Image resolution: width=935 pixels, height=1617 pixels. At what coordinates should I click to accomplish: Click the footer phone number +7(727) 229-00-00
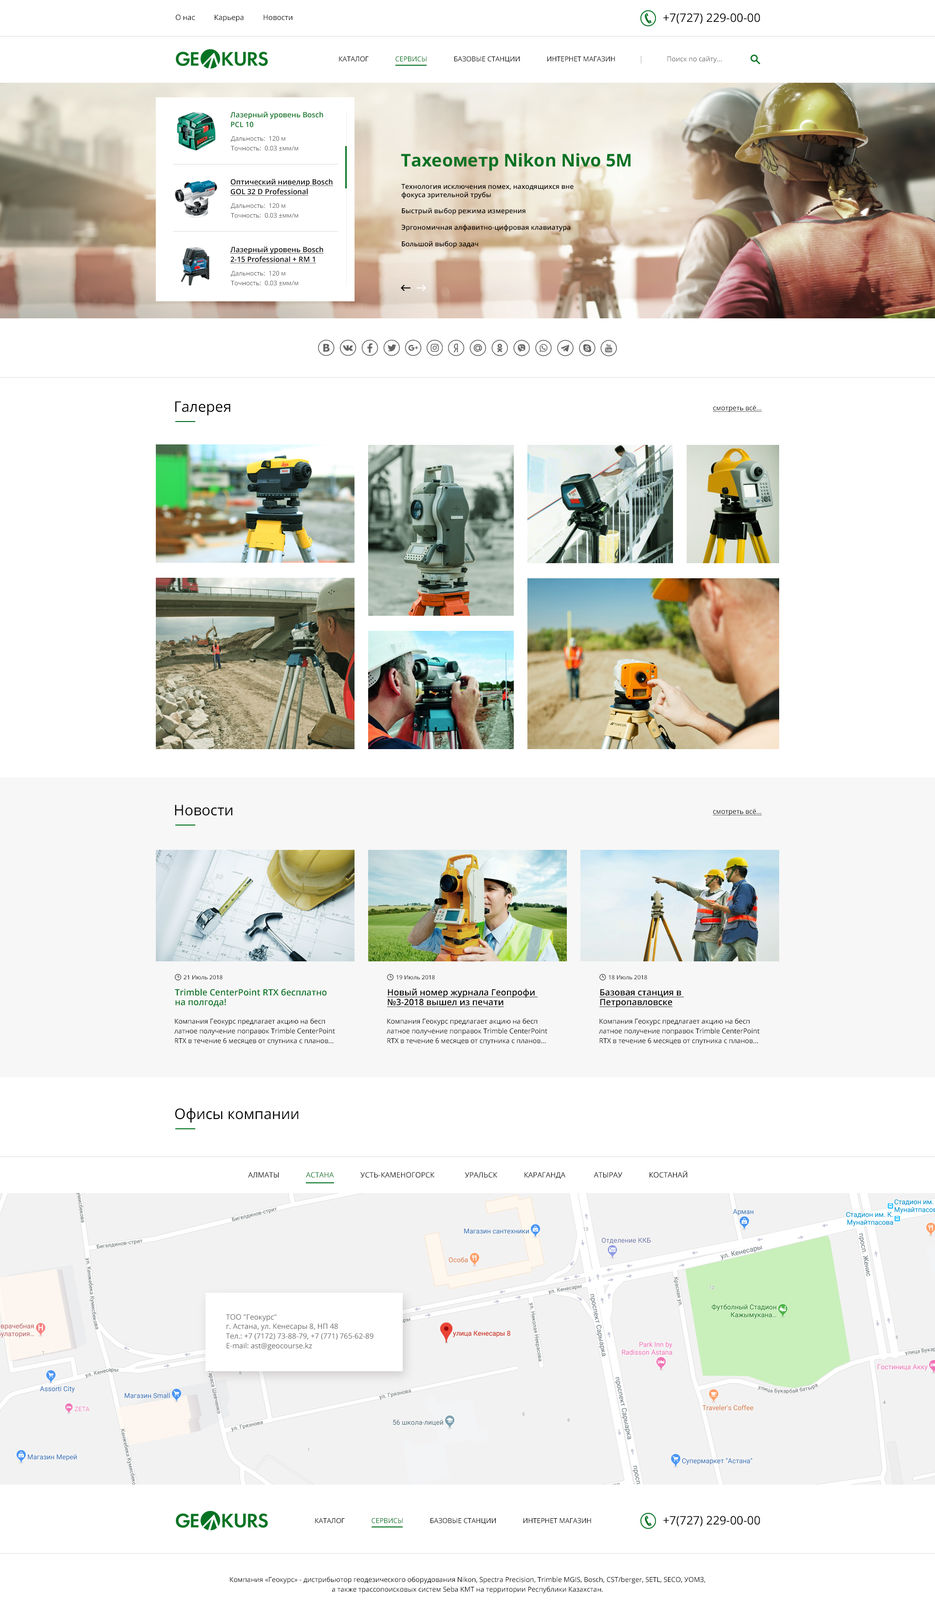[x=711, y=1520]
